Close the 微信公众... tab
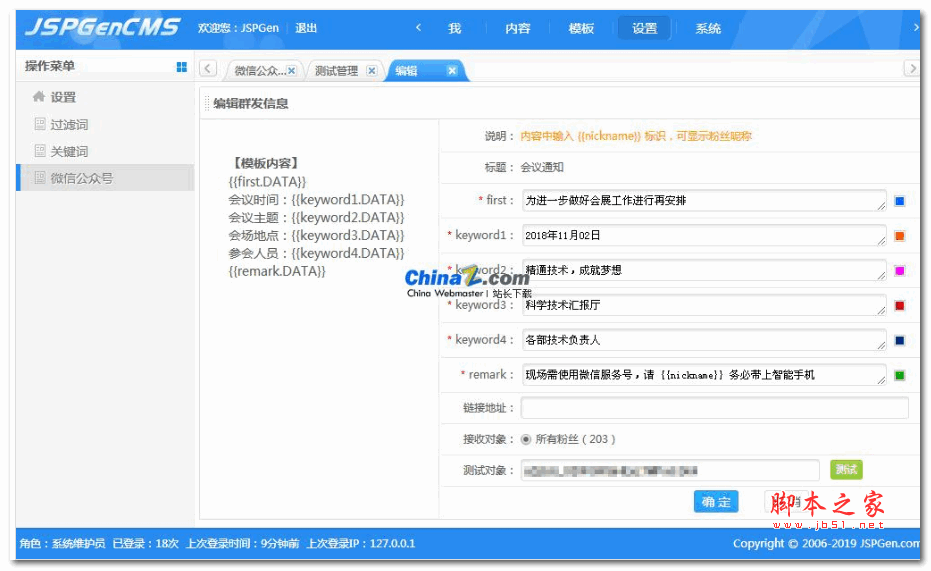 pyautogui.click(x=292, y=71)
